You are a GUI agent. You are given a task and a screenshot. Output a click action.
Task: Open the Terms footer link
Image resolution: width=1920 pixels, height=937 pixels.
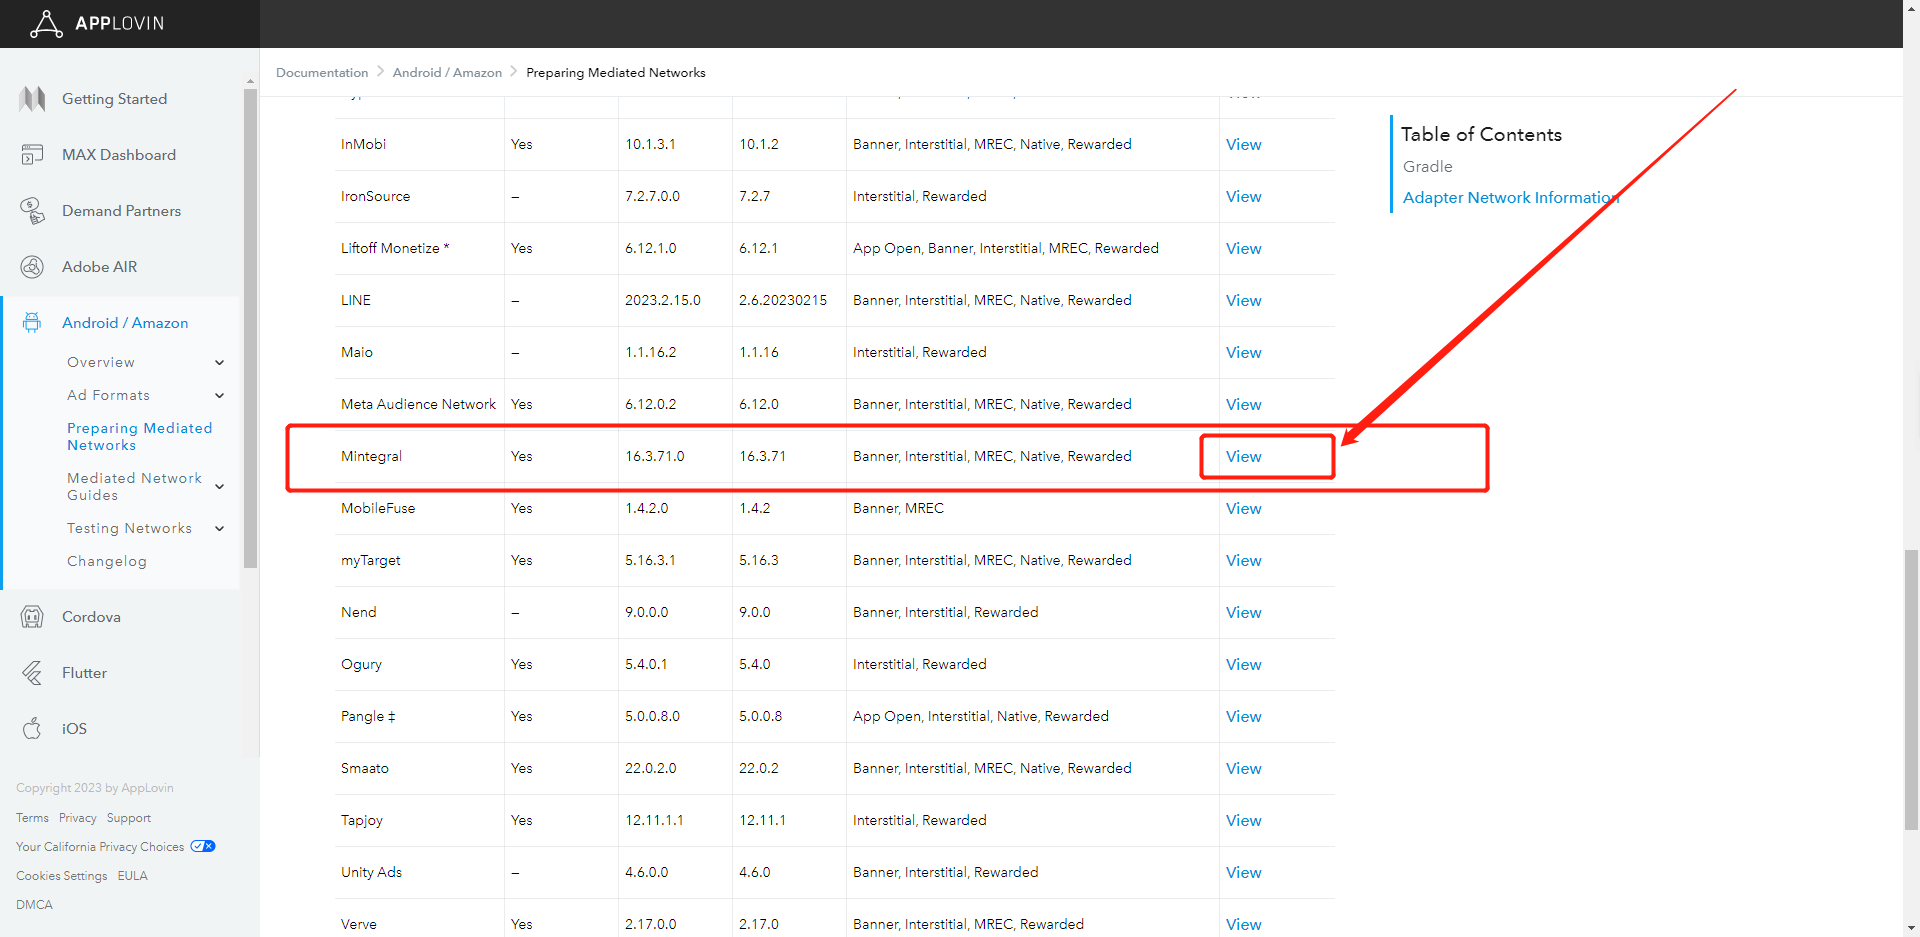(32, 818)
